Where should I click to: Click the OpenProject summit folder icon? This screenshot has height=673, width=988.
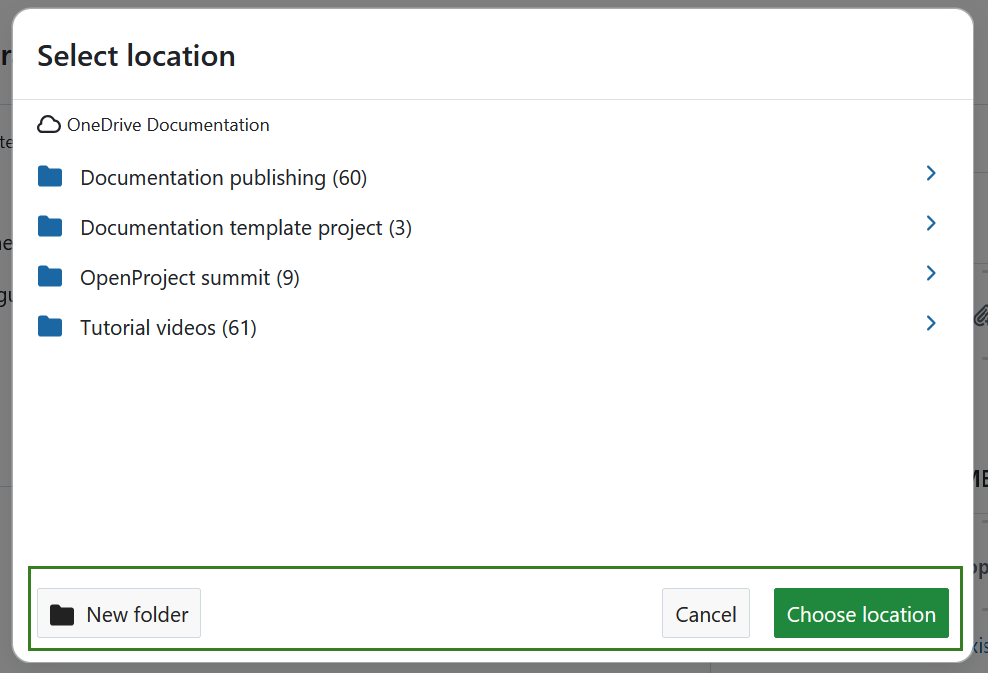click(50, 276)
